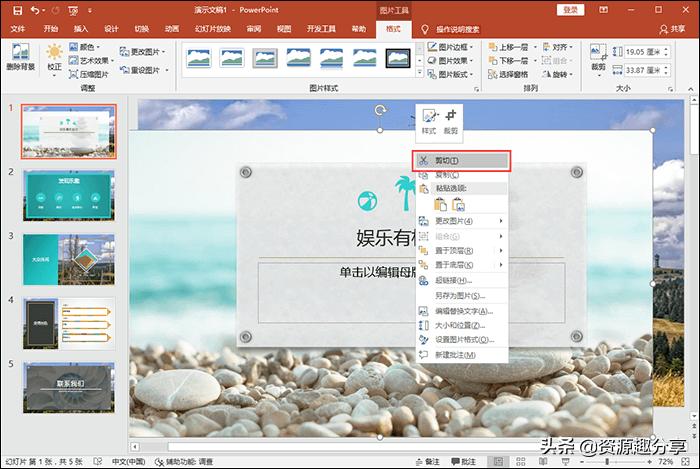The width and height of the screenshot is (700, 469).
Task: Click Notes (备注) in status bar
Action: (x=427, y=461)
